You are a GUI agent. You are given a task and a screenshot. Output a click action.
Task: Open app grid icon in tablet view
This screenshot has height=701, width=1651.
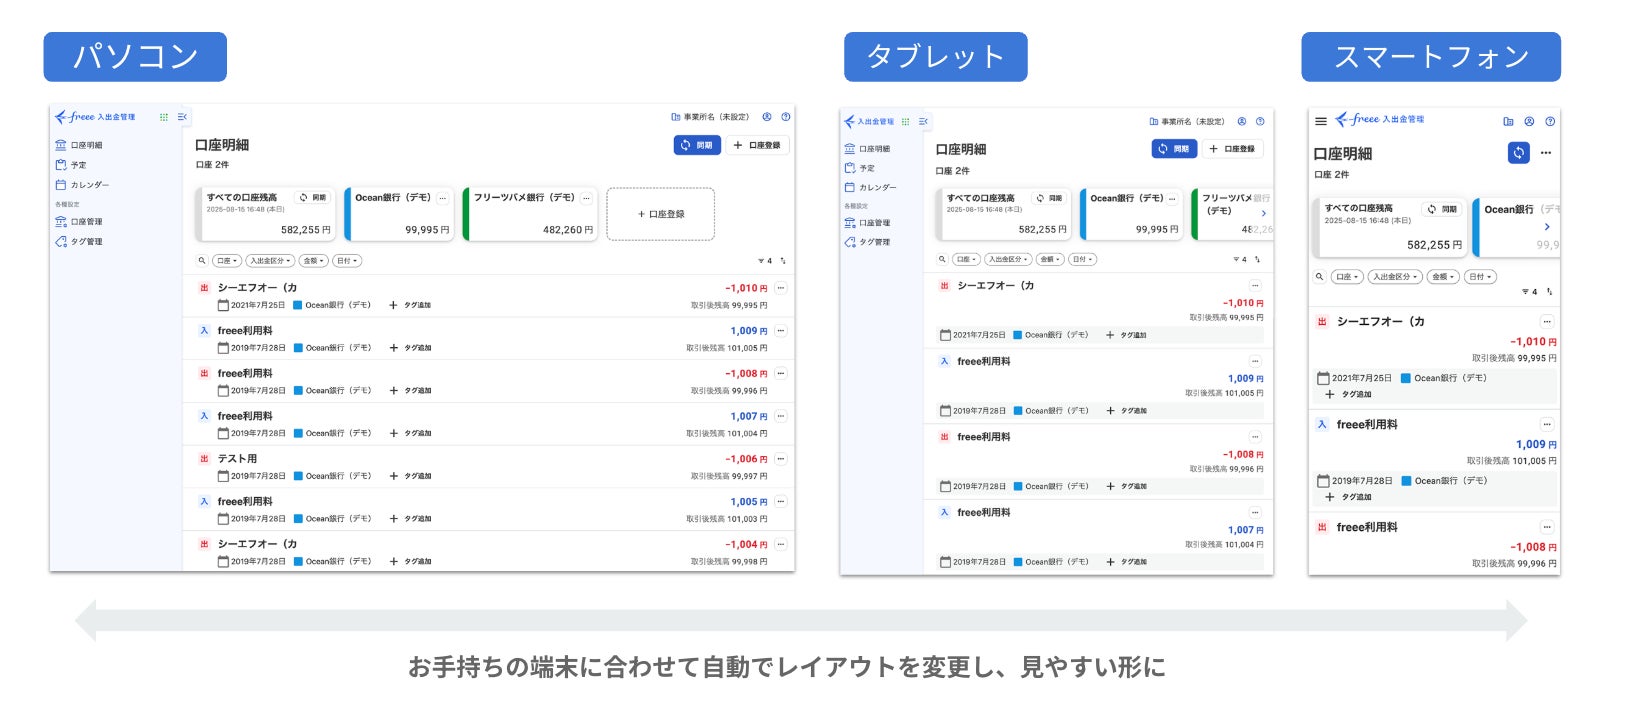pyautogui.click(x=906, y=122)
